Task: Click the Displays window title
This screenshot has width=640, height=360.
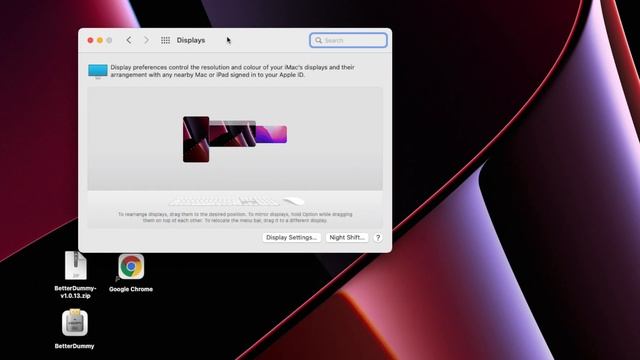Action: click(191, 40)
